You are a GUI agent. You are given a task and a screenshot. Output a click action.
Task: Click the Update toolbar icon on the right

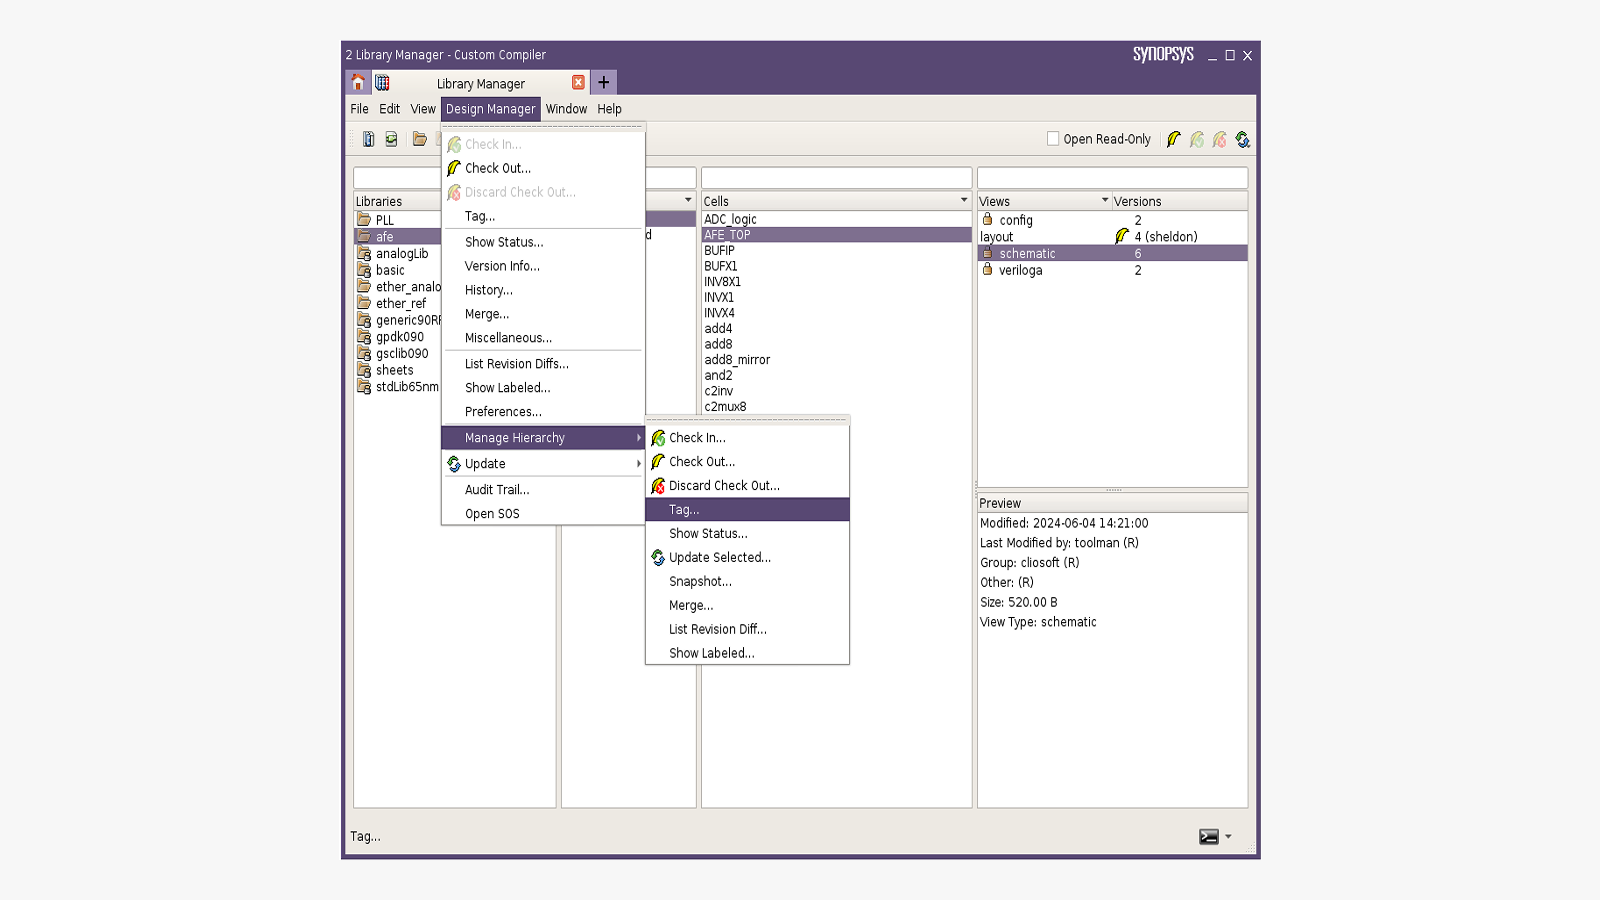tap(1243, 139)
